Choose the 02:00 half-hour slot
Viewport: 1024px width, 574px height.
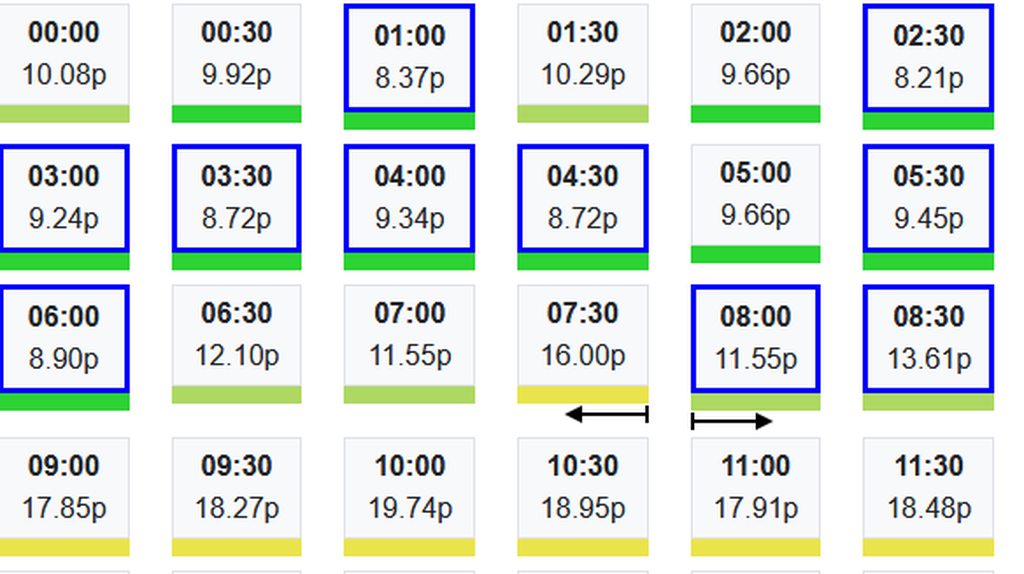tap(755, 54)
